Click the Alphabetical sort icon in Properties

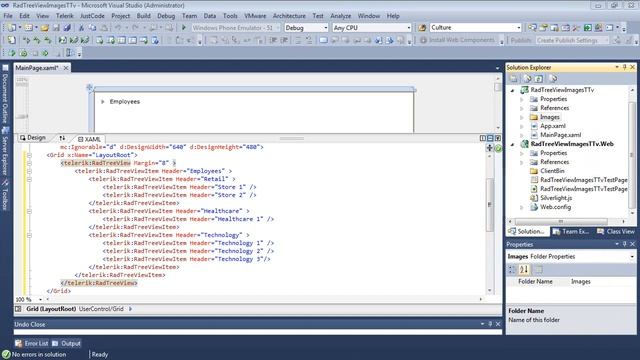pyautogui.click(x=524, y=269)
